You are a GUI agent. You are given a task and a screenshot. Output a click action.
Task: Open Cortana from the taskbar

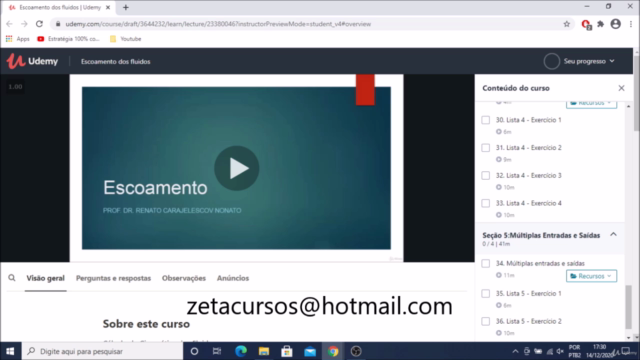click(194, 351)
